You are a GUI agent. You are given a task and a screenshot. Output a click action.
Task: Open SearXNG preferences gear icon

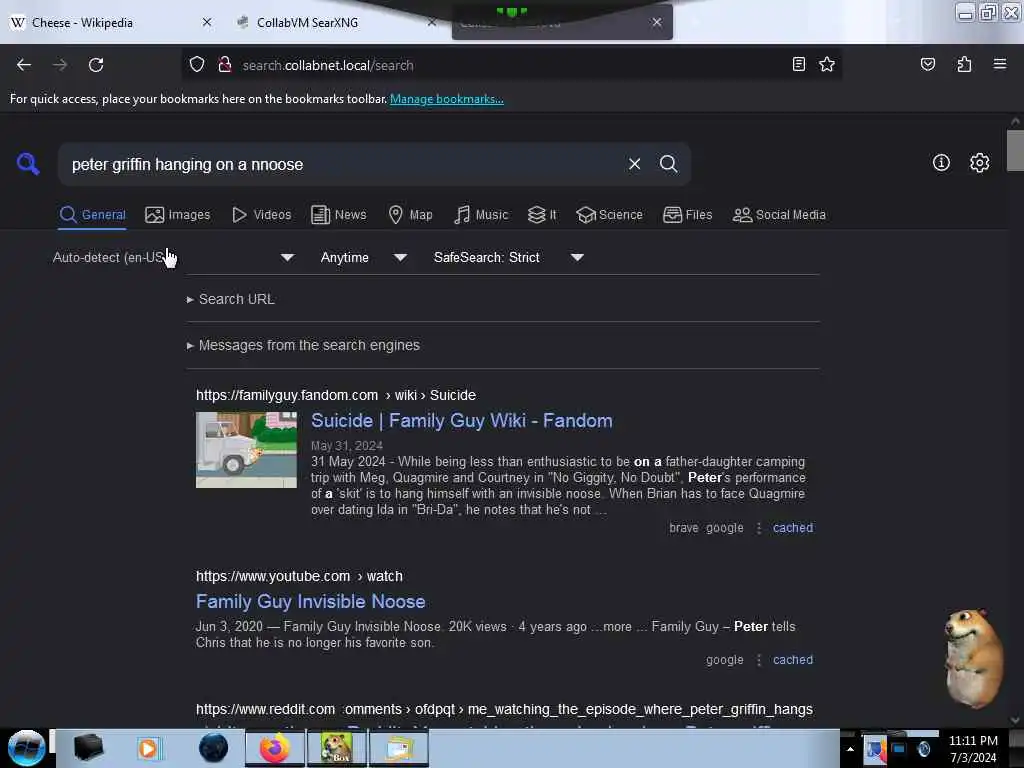(979, 163)
